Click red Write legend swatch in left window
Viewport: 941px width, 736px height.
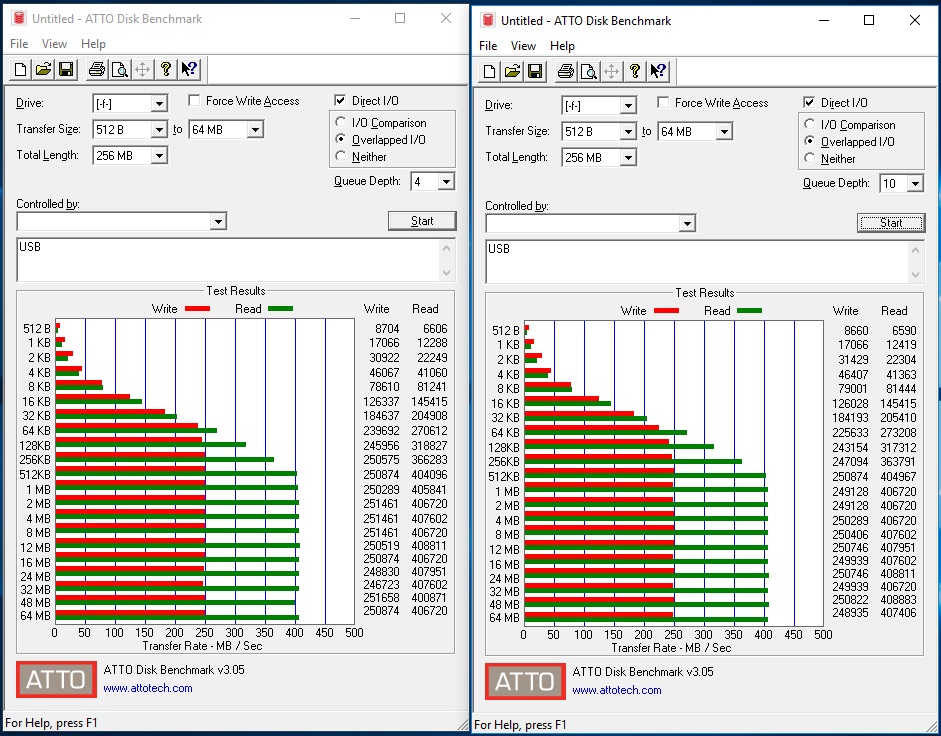197,309
